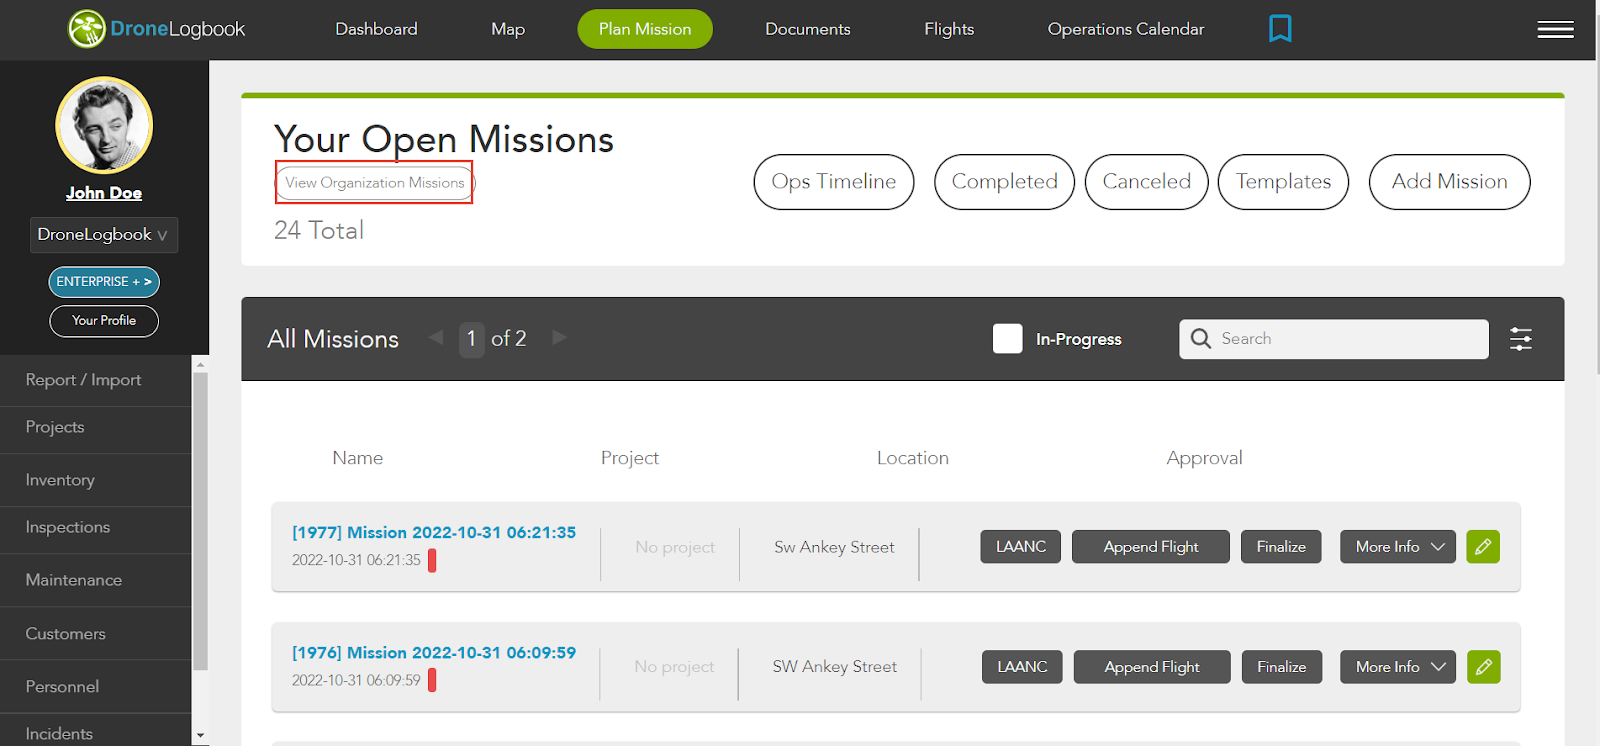This screenshot has height=746, width=1600.
Task: Open Customers in sidebar
Action: point(96,634)
